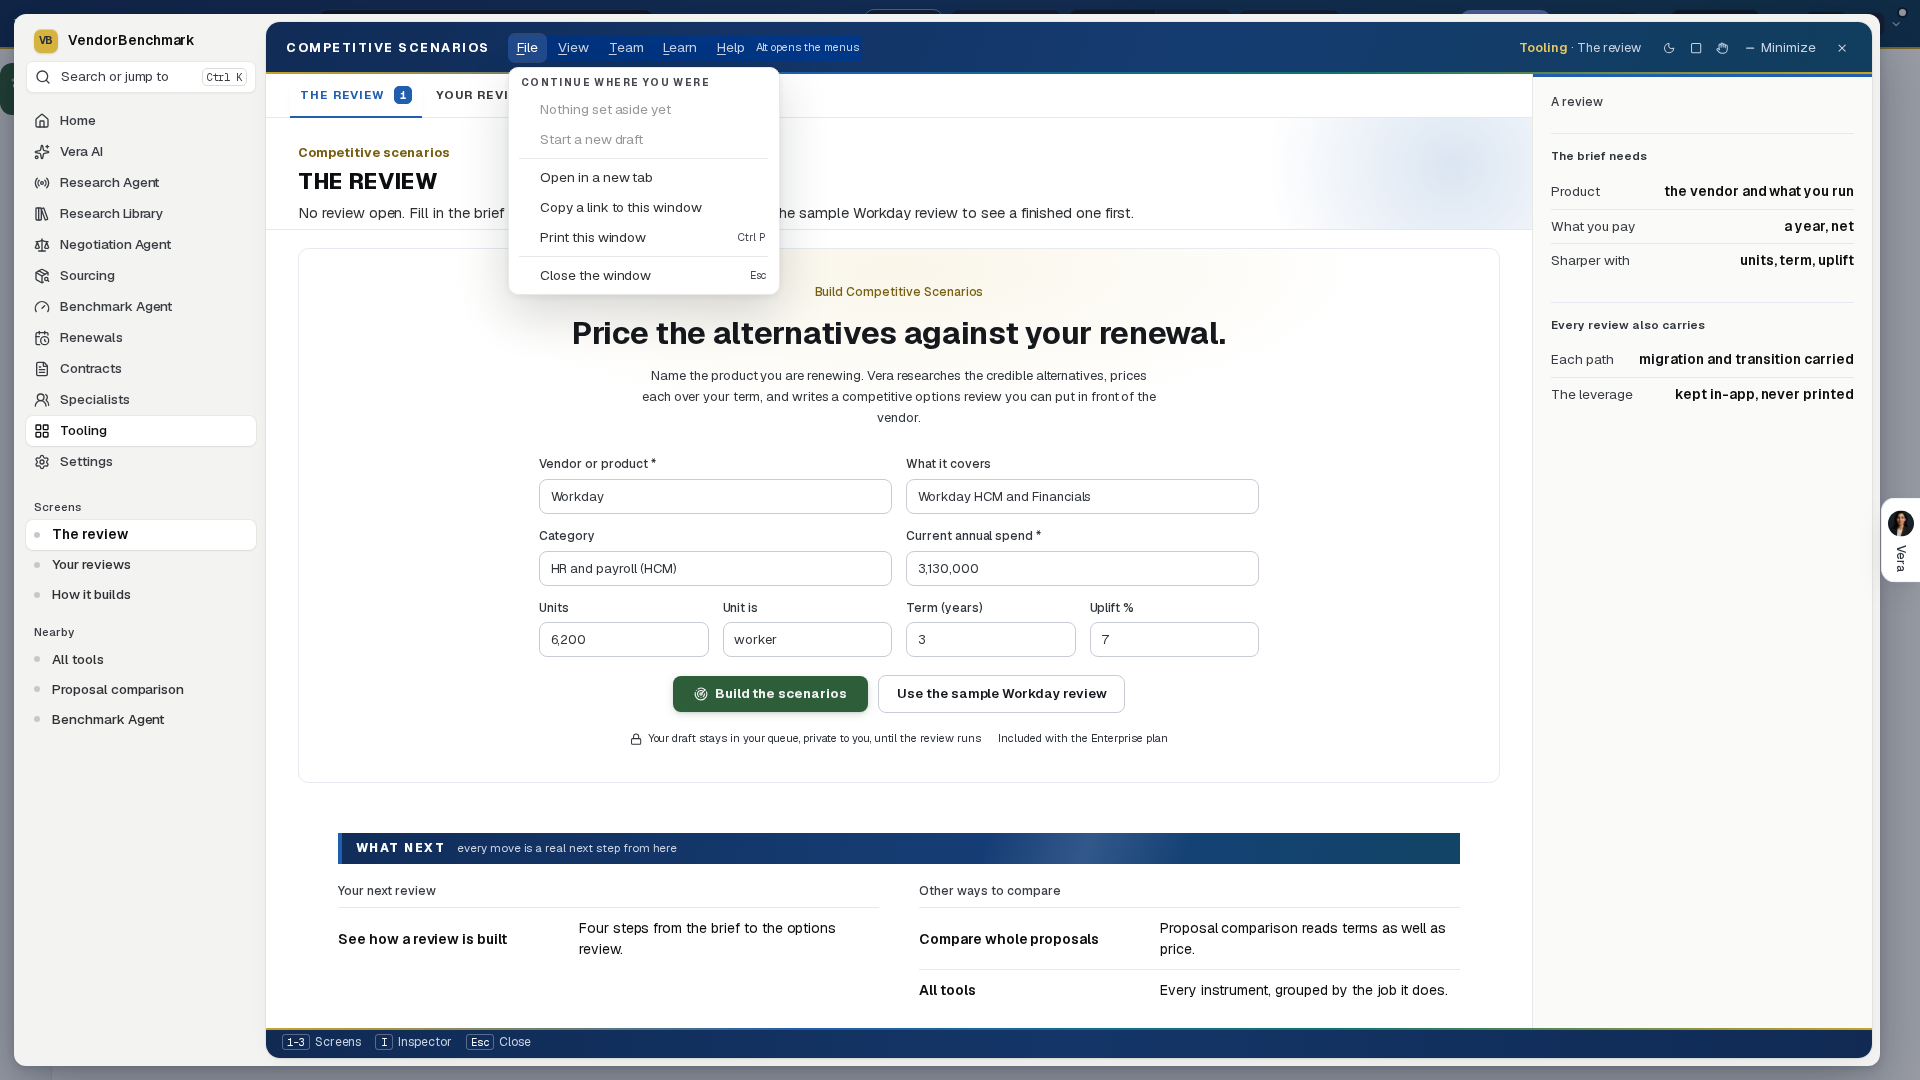Viewport: 1920px width, 1080px height.
Task: Expand the Team menu
Action: [x=626, y=48]
